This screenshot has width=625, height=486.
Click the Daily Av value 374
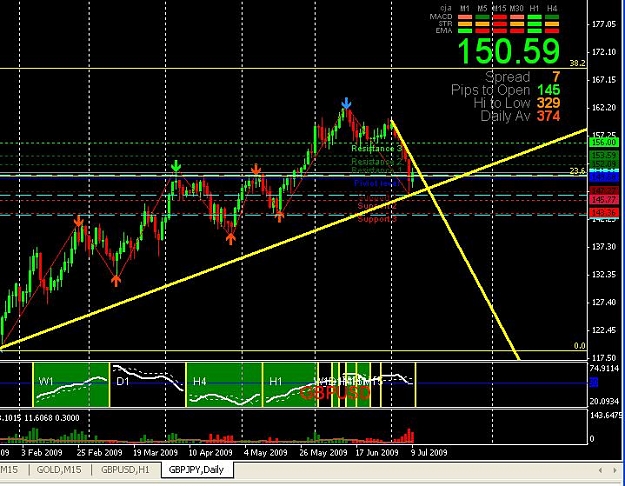click(548, 116)
